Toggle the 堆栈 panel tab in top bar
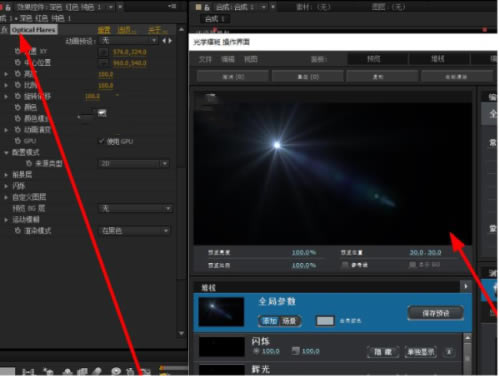This screenshot has height=378, width=500. (x=438, y=59)
